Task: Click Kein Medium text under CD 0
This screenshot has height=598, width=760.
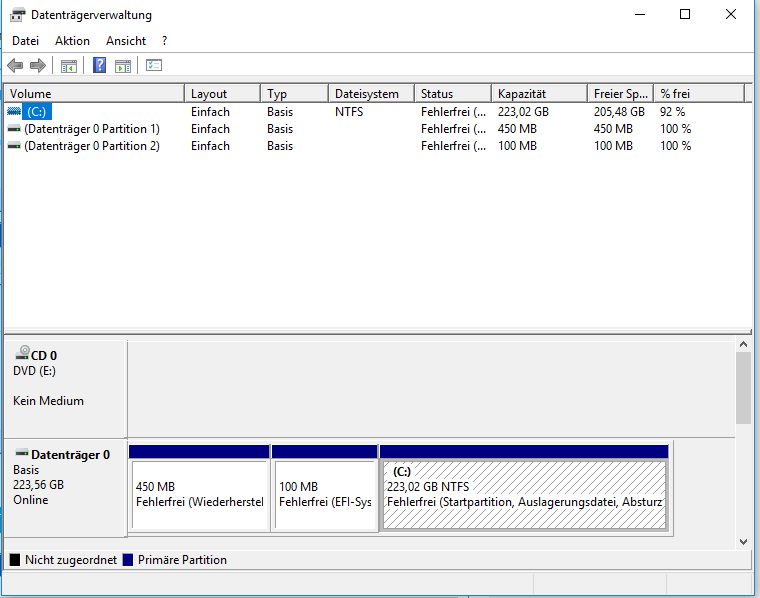Action: coord(48,401)
